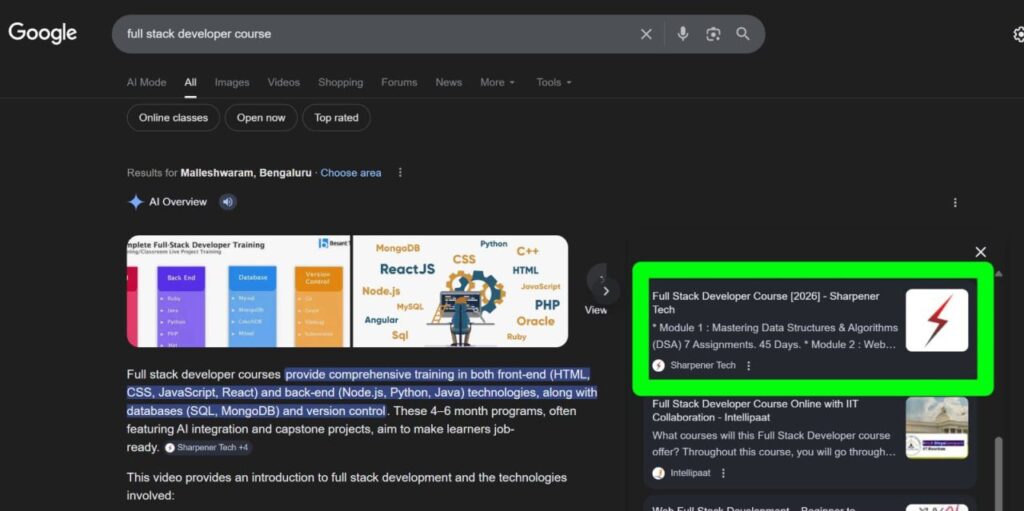
Task: Expand the More search menu
Action: click(x=498, y=82)
